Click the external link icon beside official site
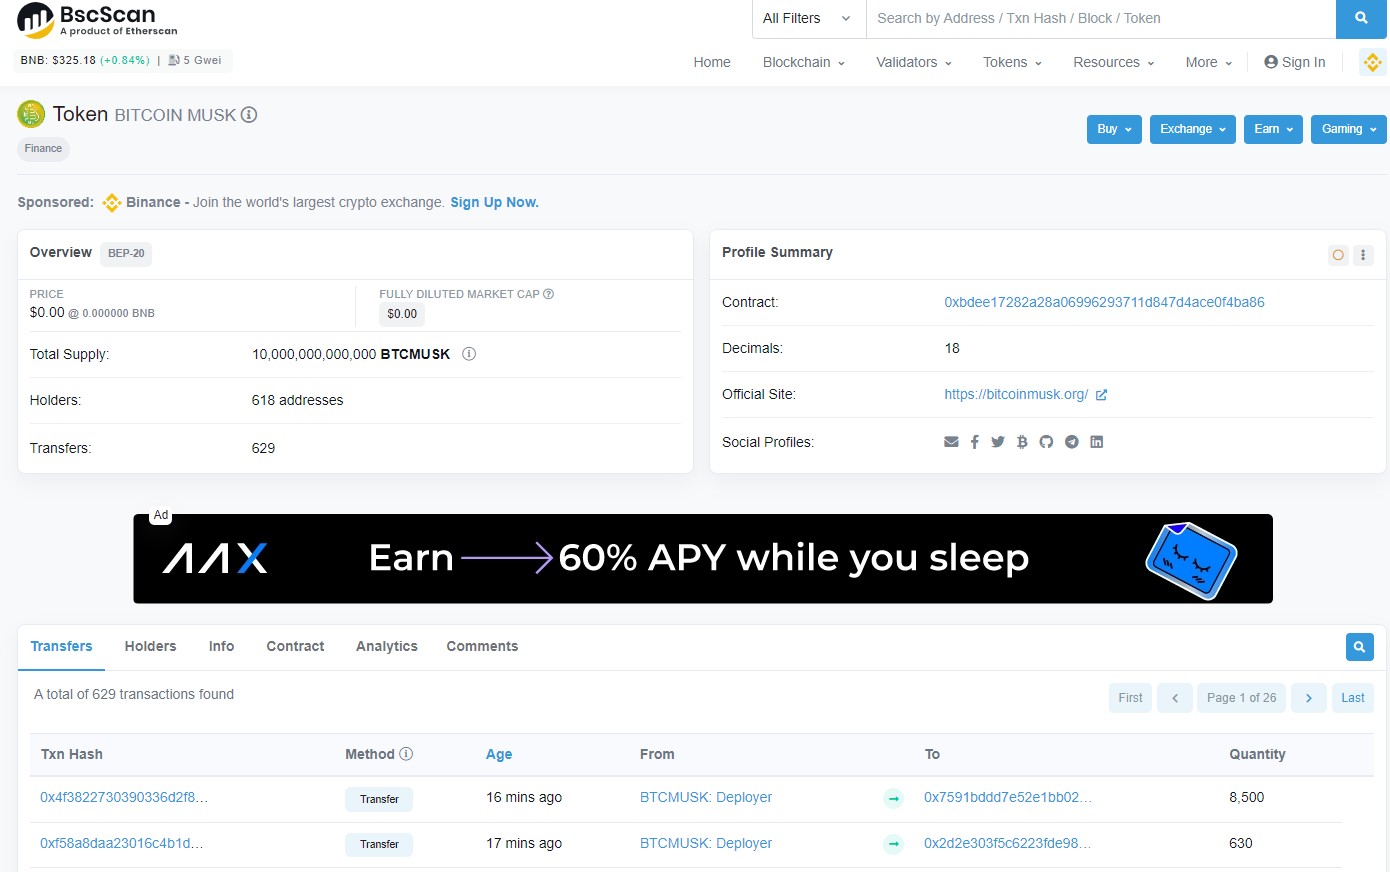Screen dimensions: 1390x872 coord(1101,395)
